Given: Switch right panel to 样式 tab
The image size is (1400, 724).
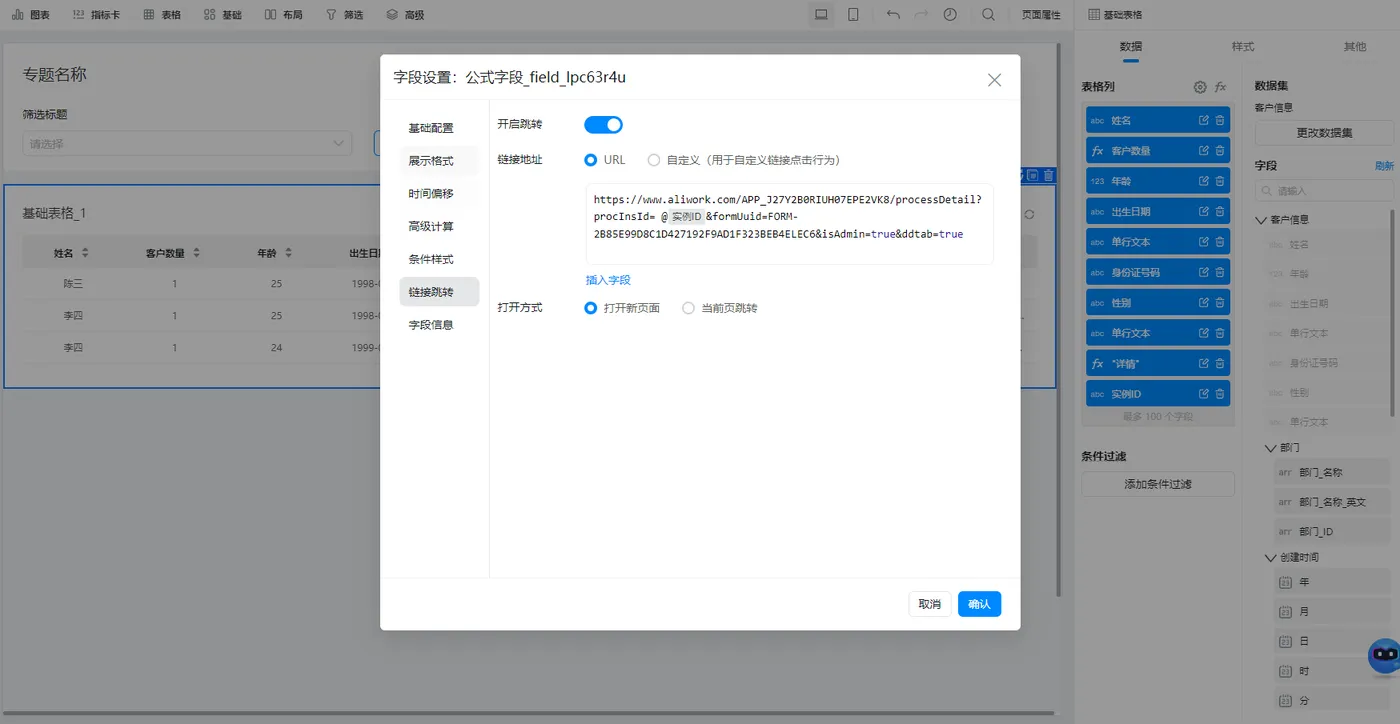Looking at the screenshot, I should 1243,47.
